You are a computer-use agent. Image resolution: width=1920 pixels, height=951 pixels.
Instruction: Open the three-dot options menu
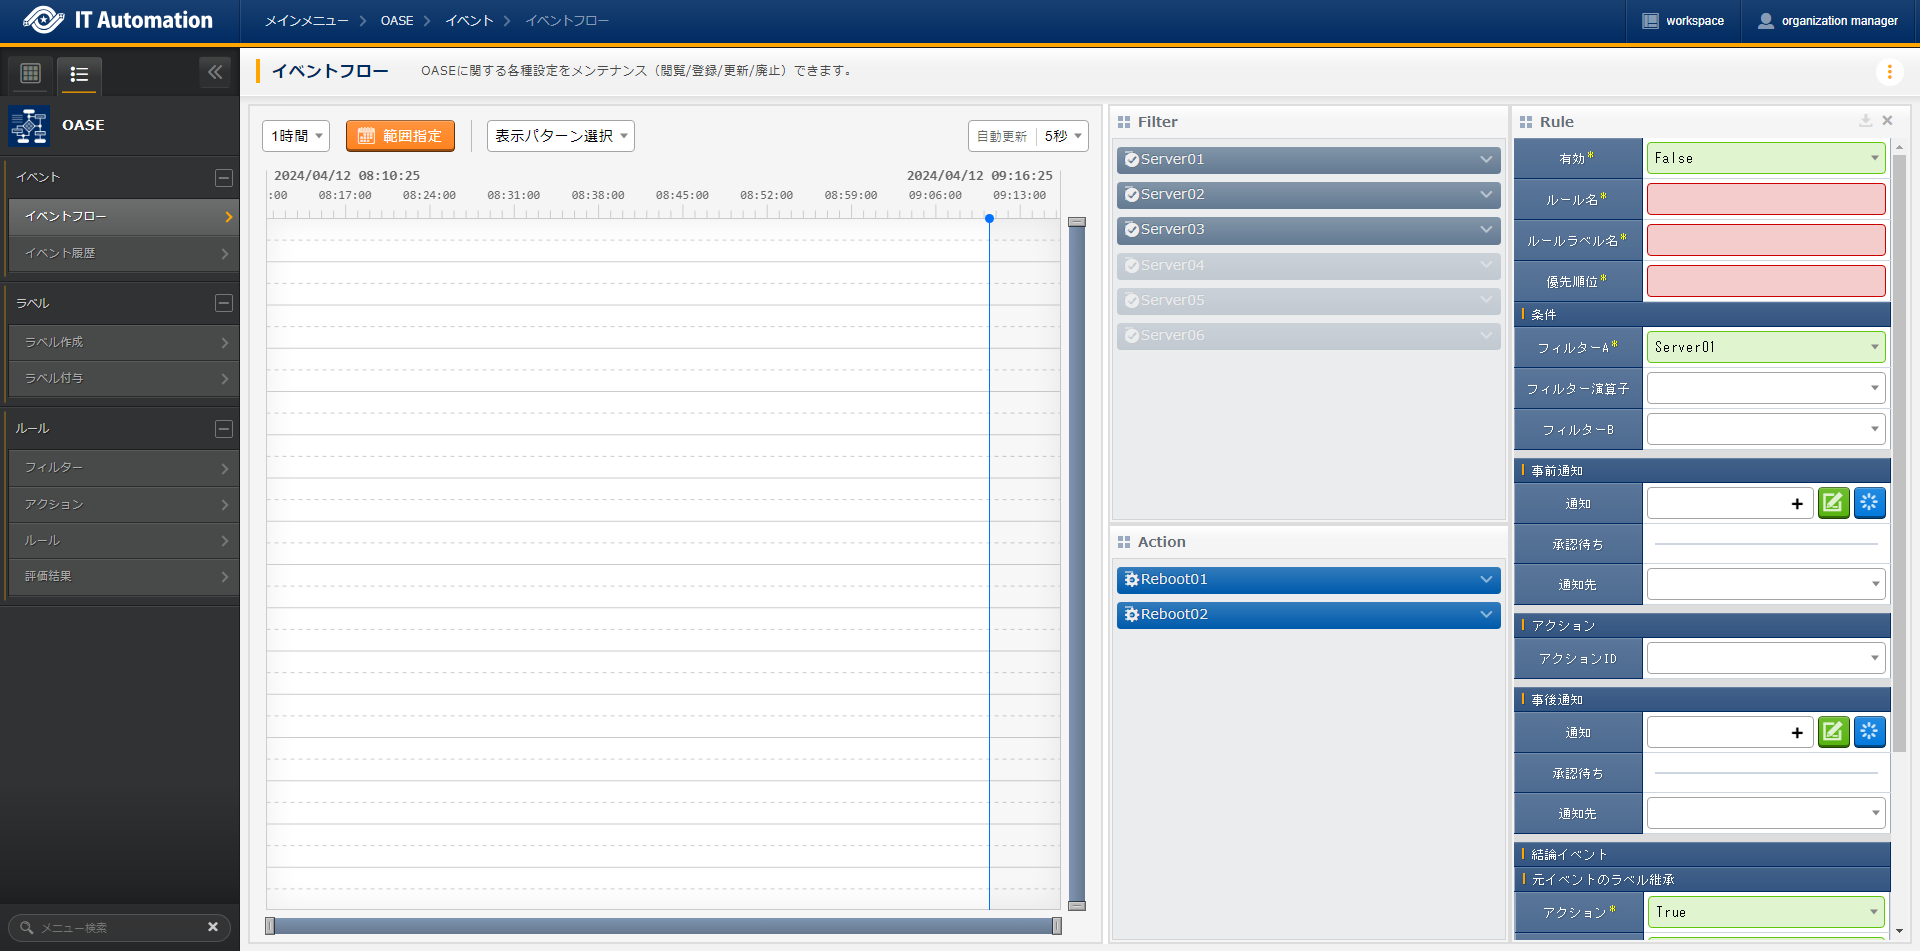pos(1889,72)
